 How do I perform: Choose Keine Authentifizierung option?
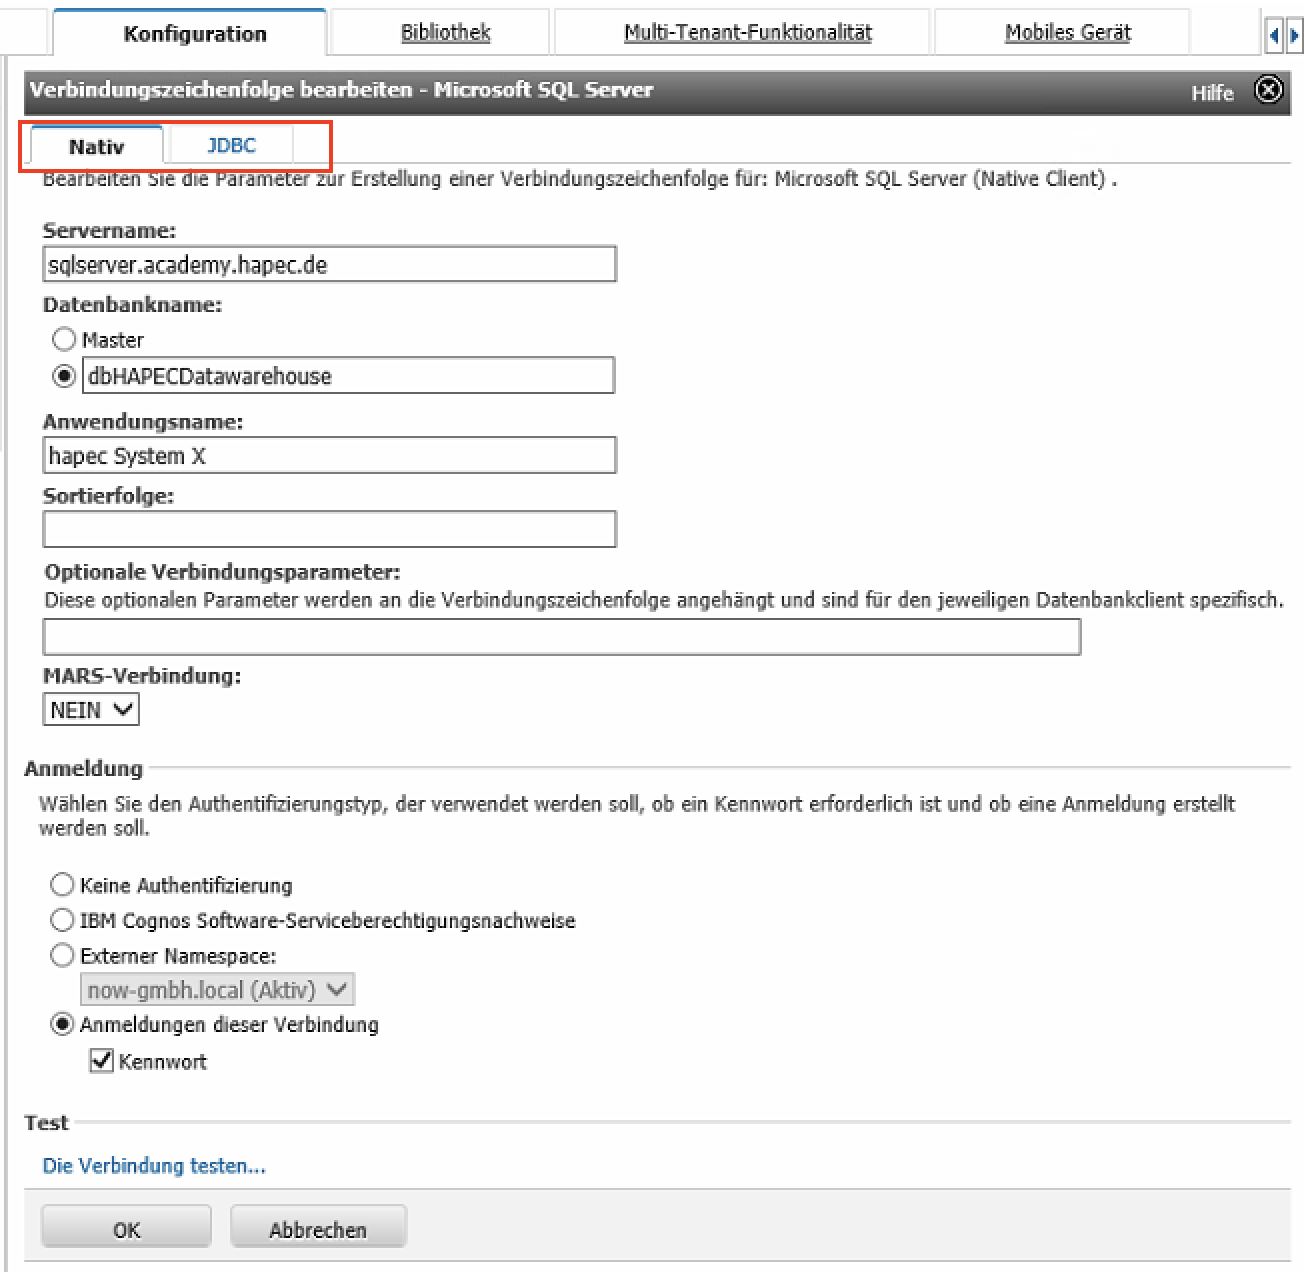pyautogui.click(x=62, y=885)
